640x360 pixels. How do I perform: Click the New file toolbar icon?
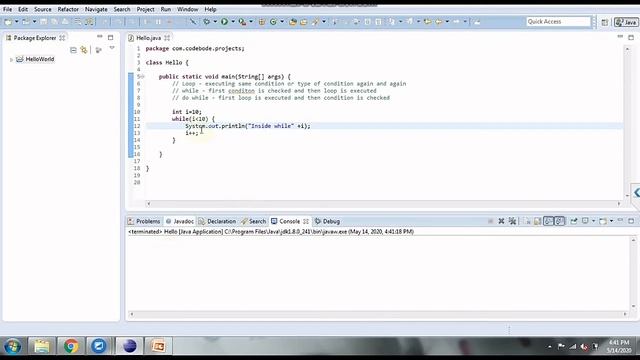8,22
